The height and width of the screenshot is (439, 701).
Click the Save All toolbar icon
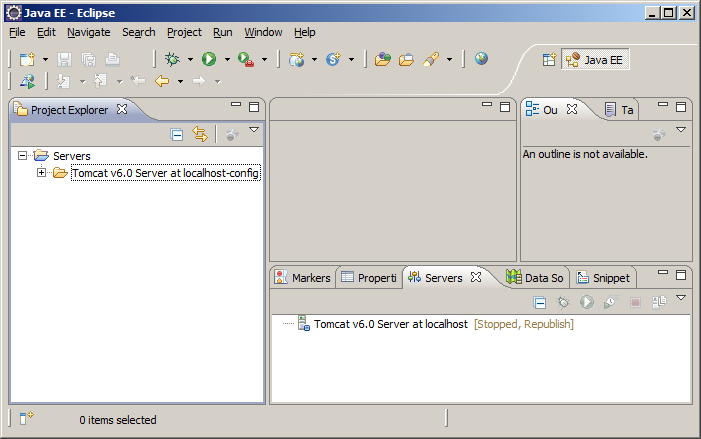(89, 59)
